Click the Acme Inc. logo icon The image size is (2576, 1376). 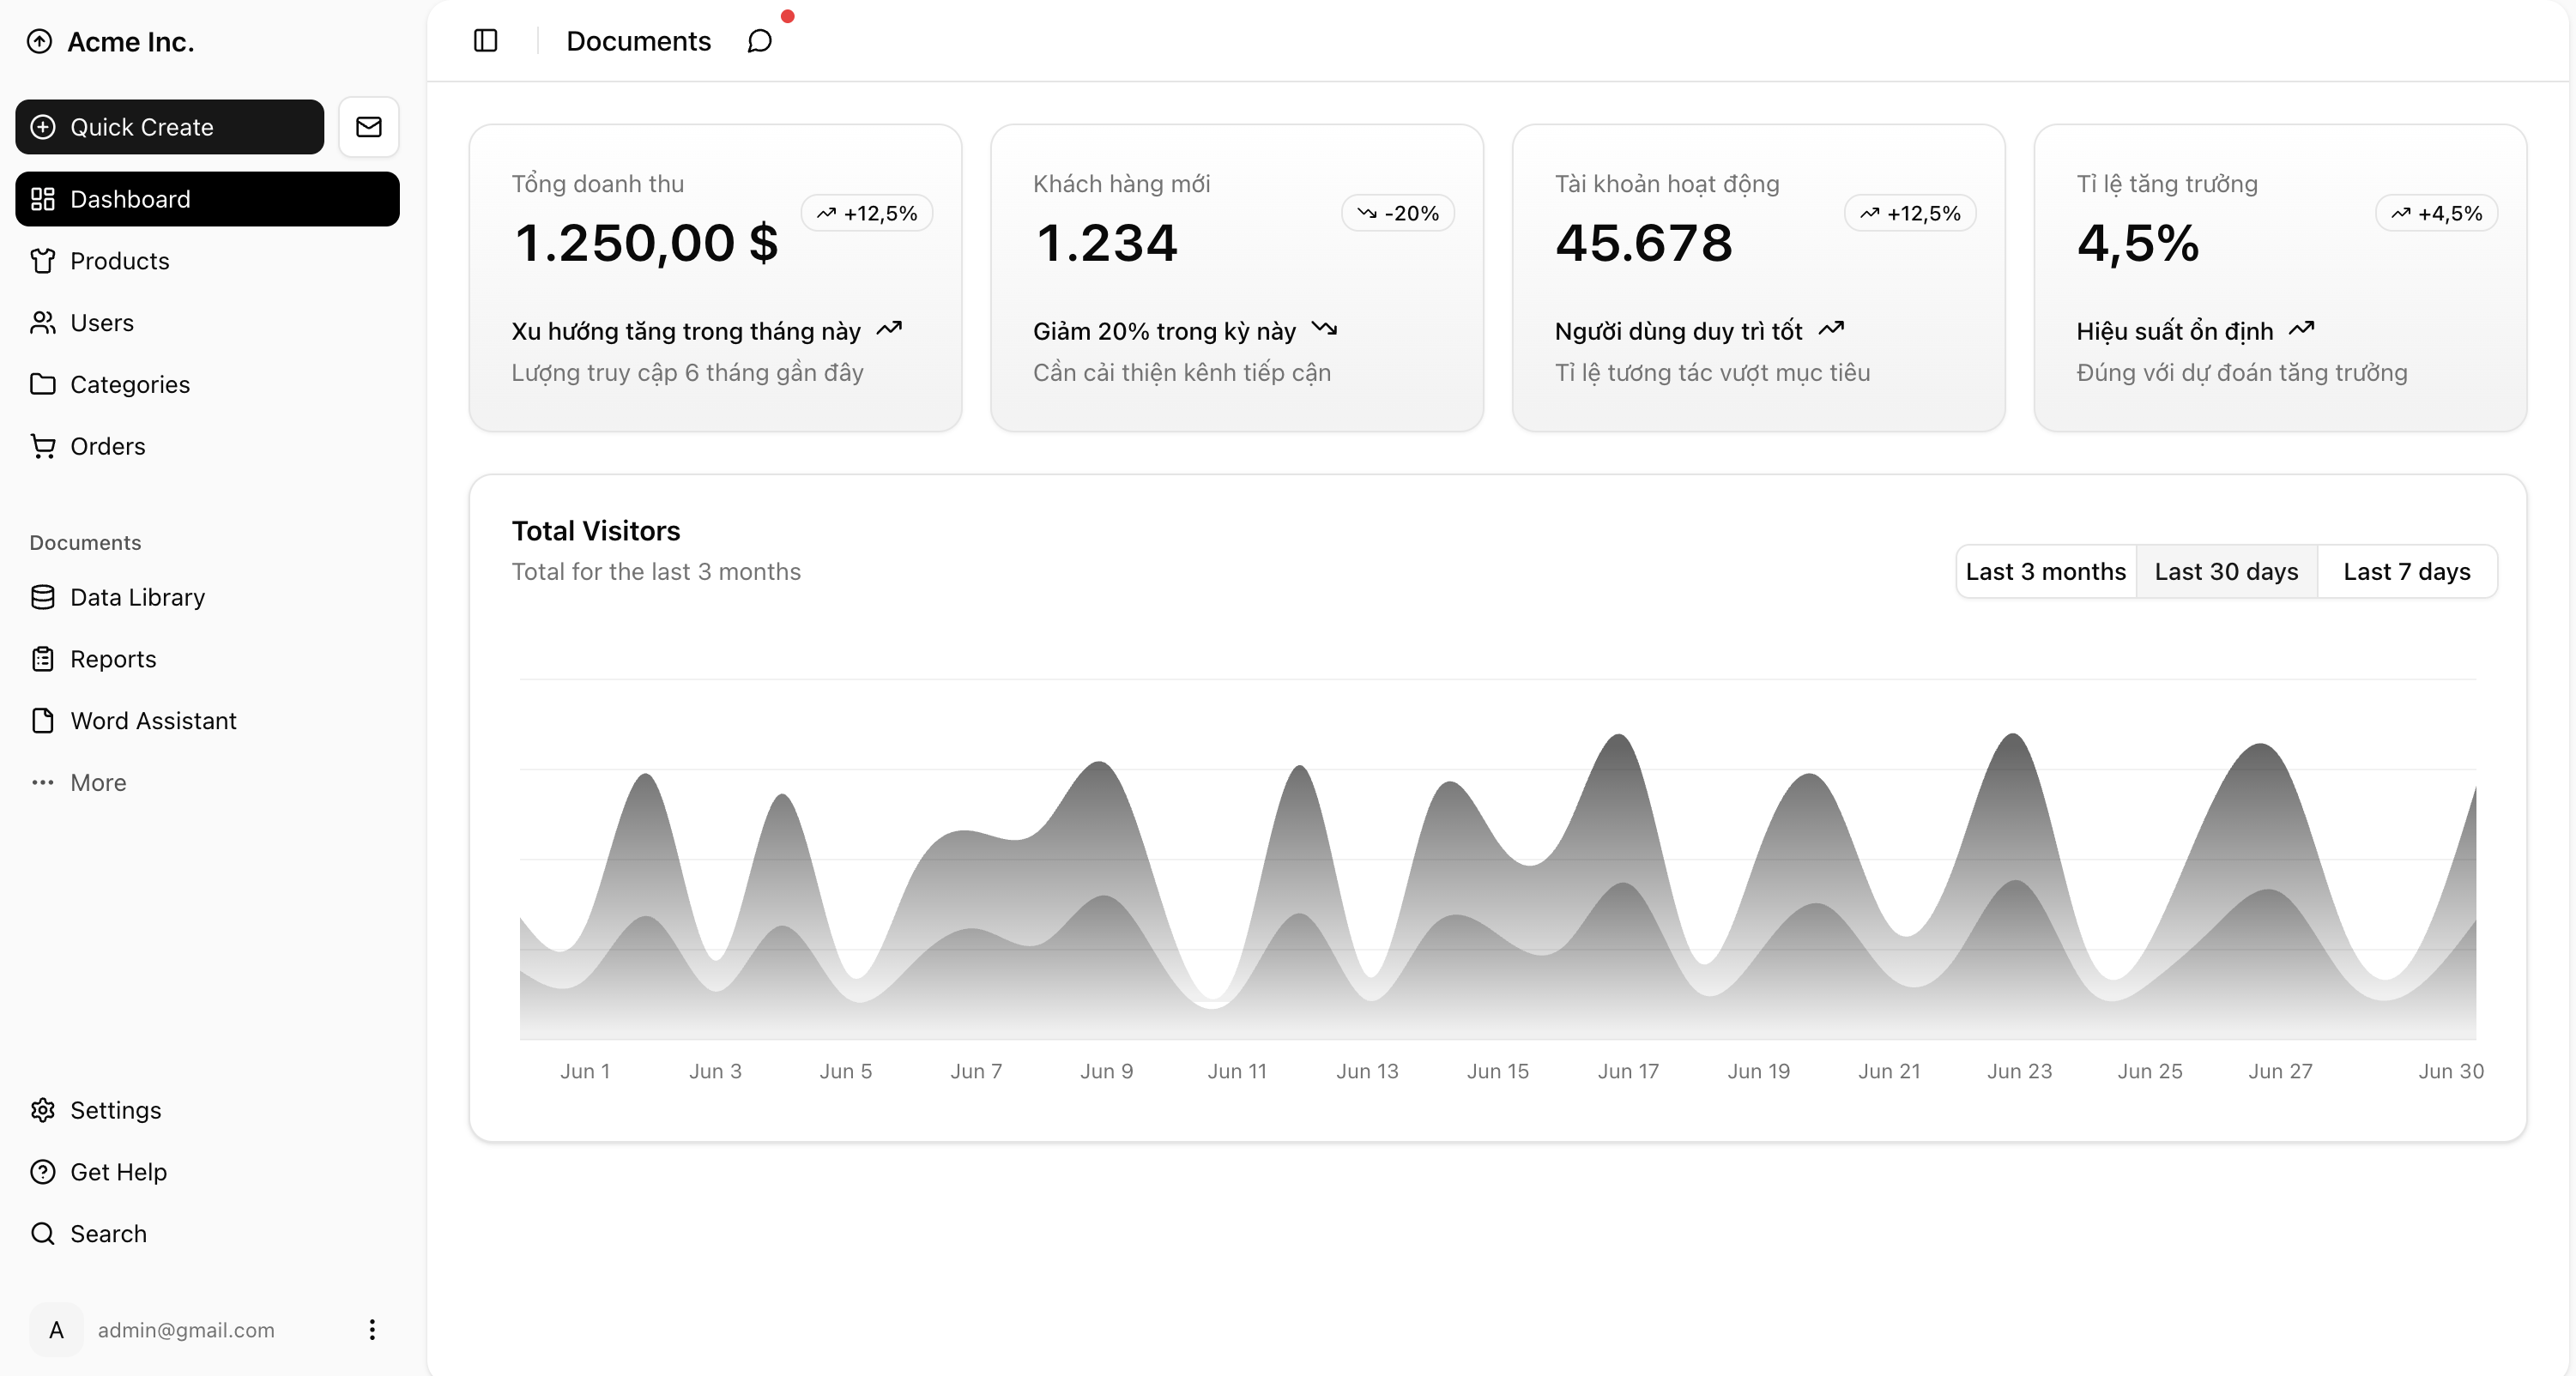[x=39, y=42]
